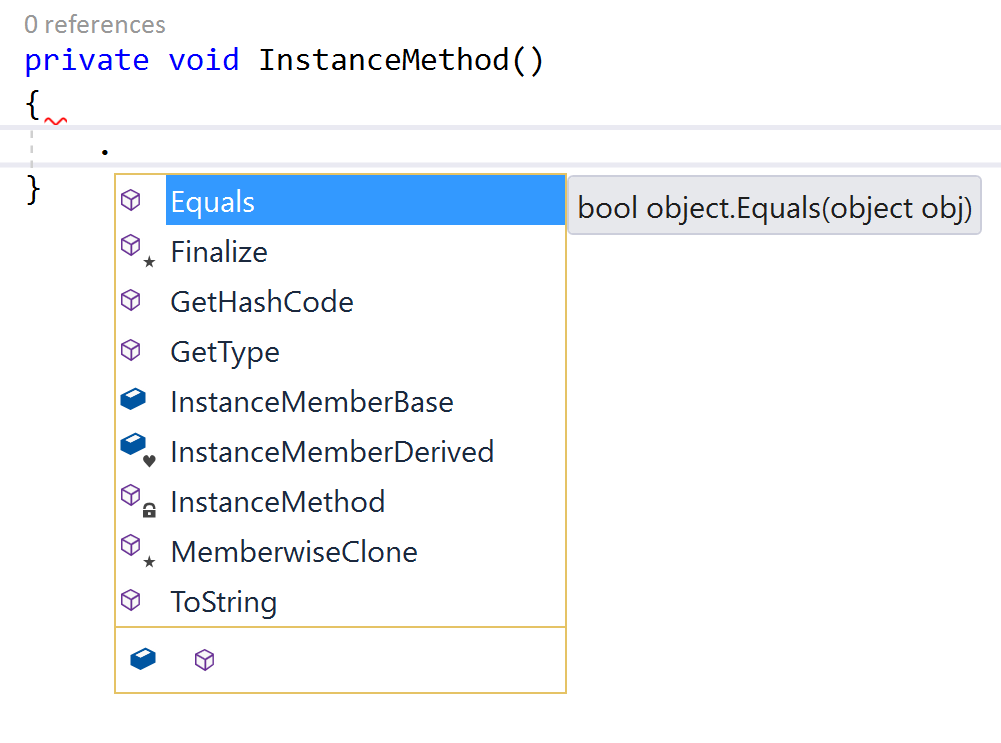Click the starred cube icon beside MemberwiseClone
The width and height of the screenshot is (1001, 743).
138,550
